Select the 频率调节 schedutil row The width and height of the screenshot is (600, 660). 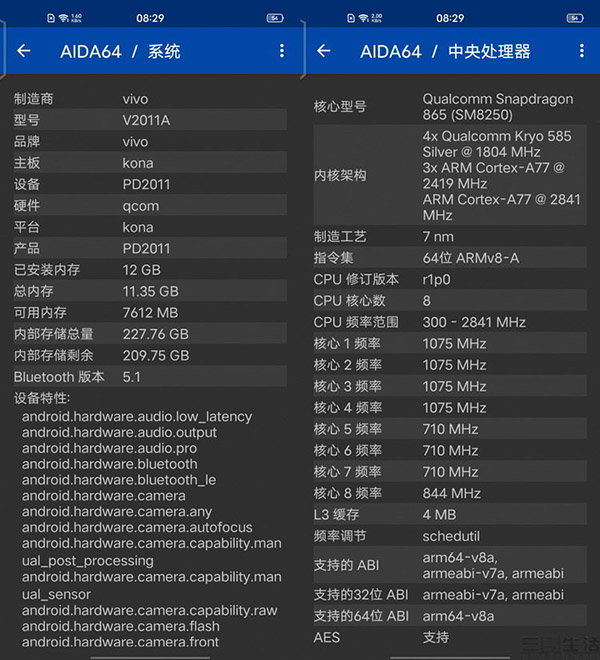pyautogui.click(x=450, y=536)
